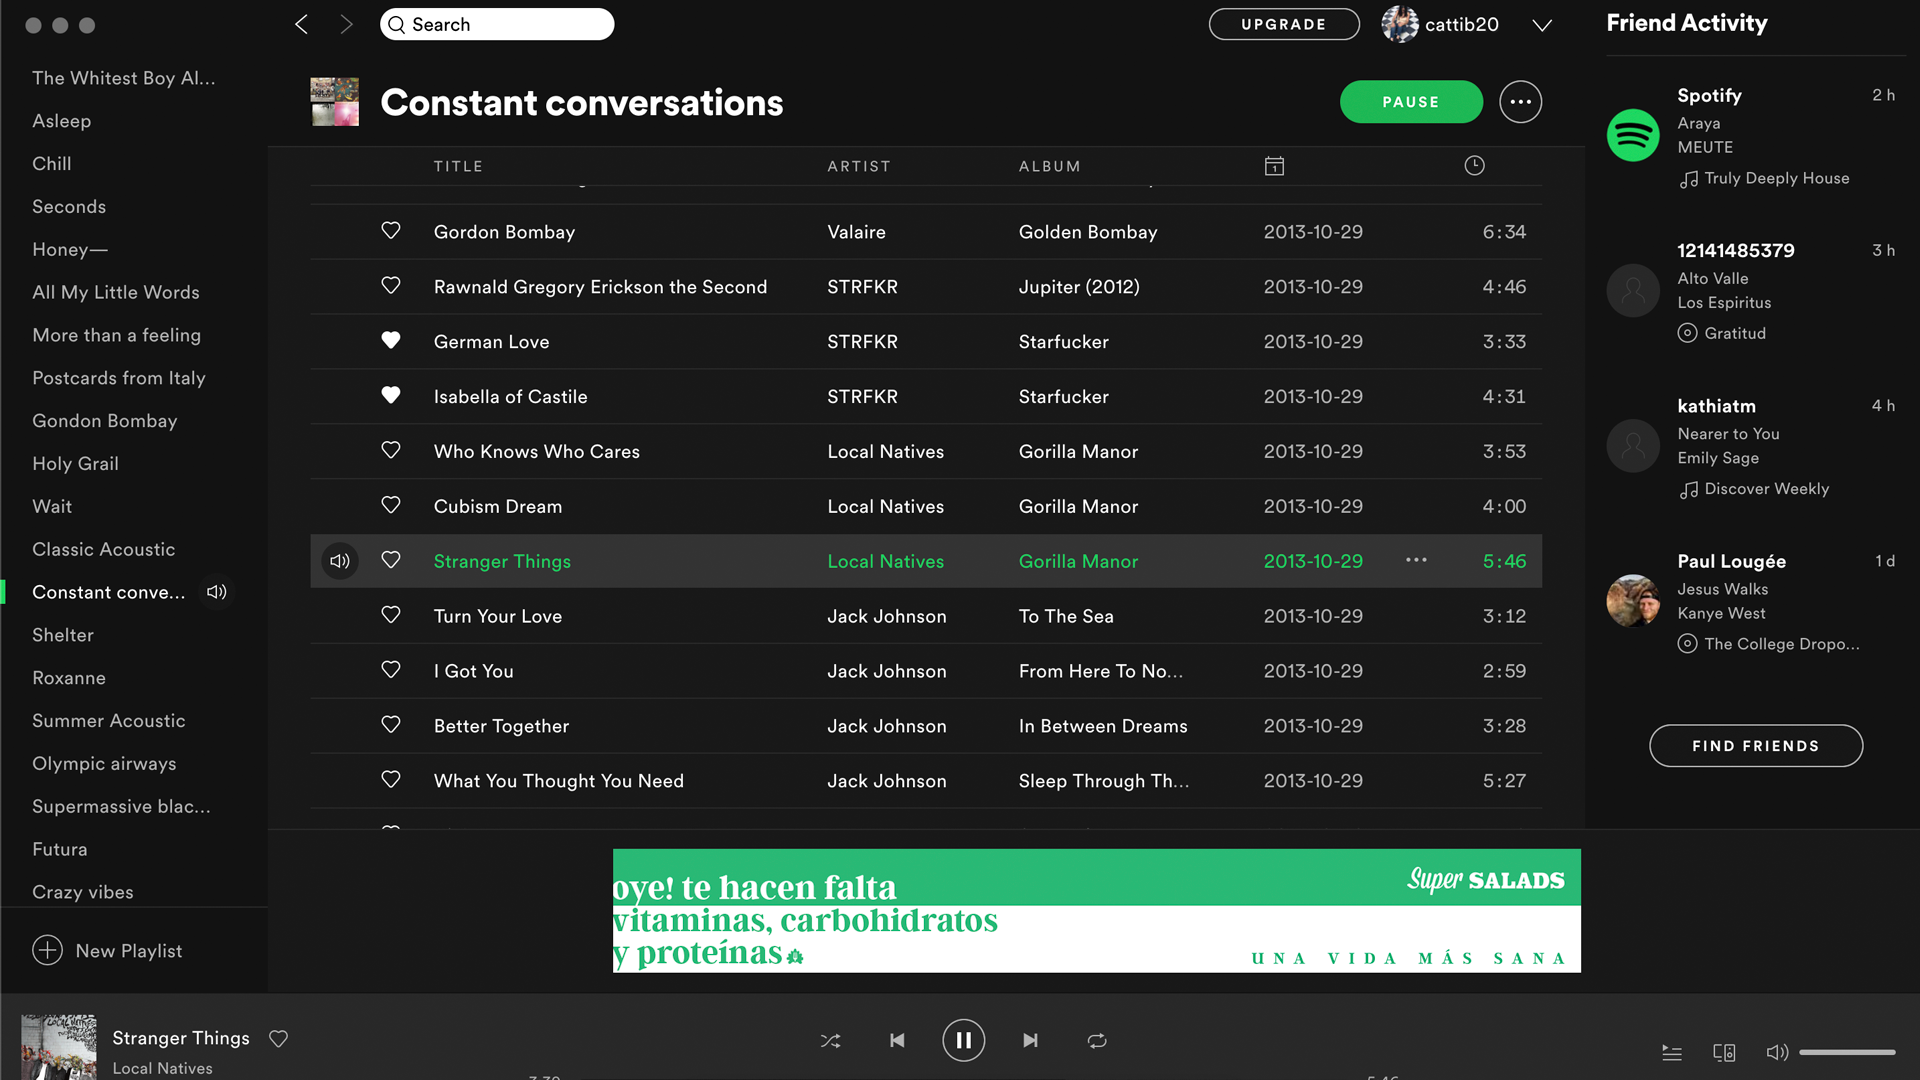
Task: Select Classic Acoustic playlist
Action: point(103,549)
